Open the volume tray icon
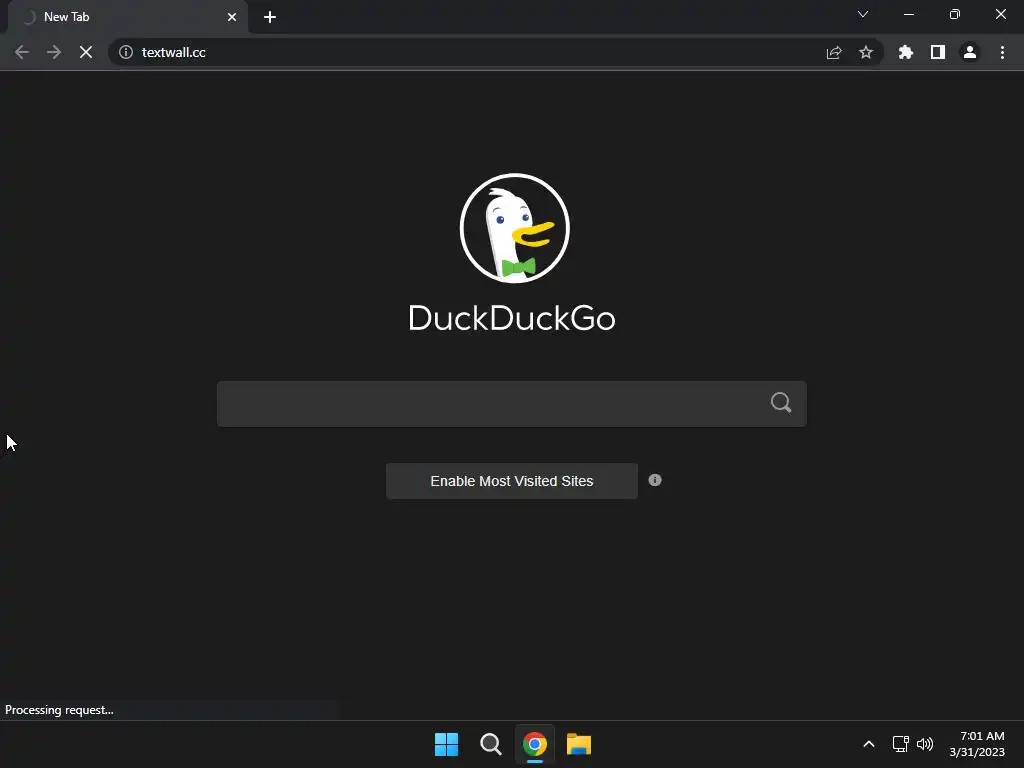1024x768 pixels. coord(925,744)
